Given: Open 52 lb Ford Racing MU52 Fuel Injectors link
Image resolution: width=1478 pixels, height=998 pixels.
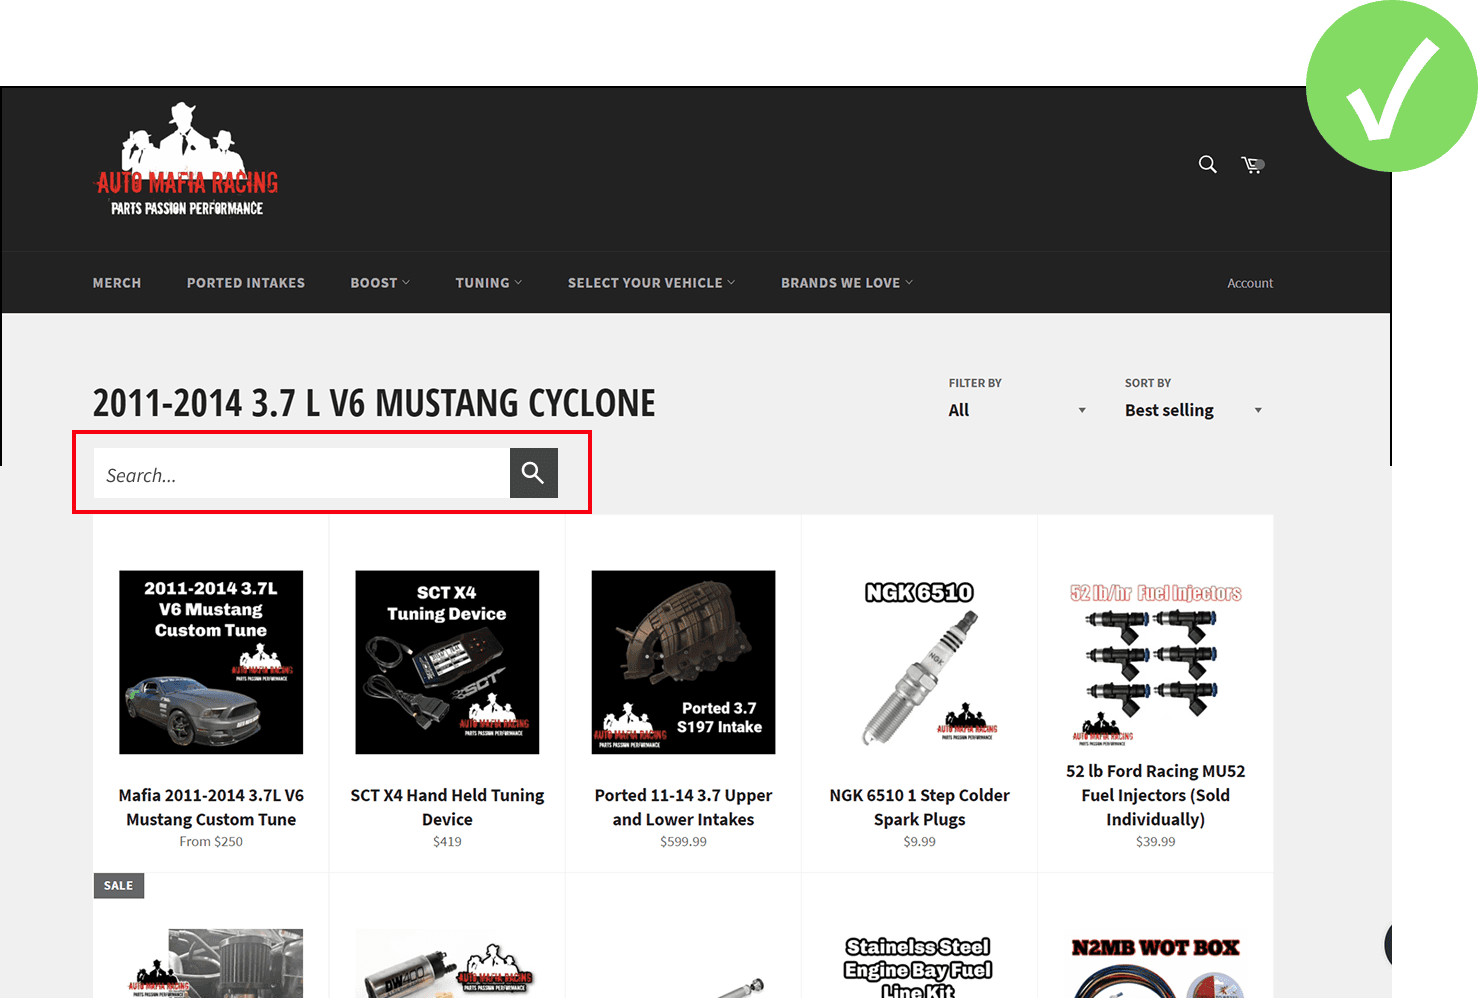Looking at the screenshot, I should click(1156, 795).
